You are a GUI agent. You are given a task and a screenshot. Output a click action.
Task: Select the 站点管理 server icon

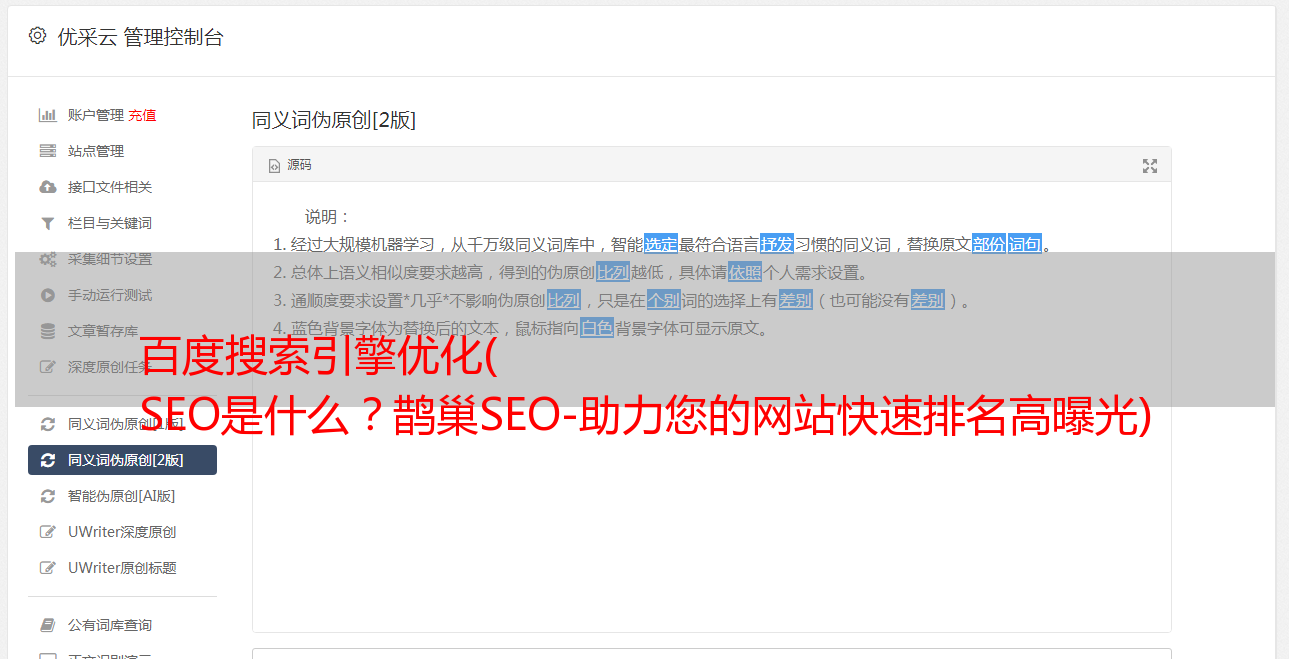point(47,151)
